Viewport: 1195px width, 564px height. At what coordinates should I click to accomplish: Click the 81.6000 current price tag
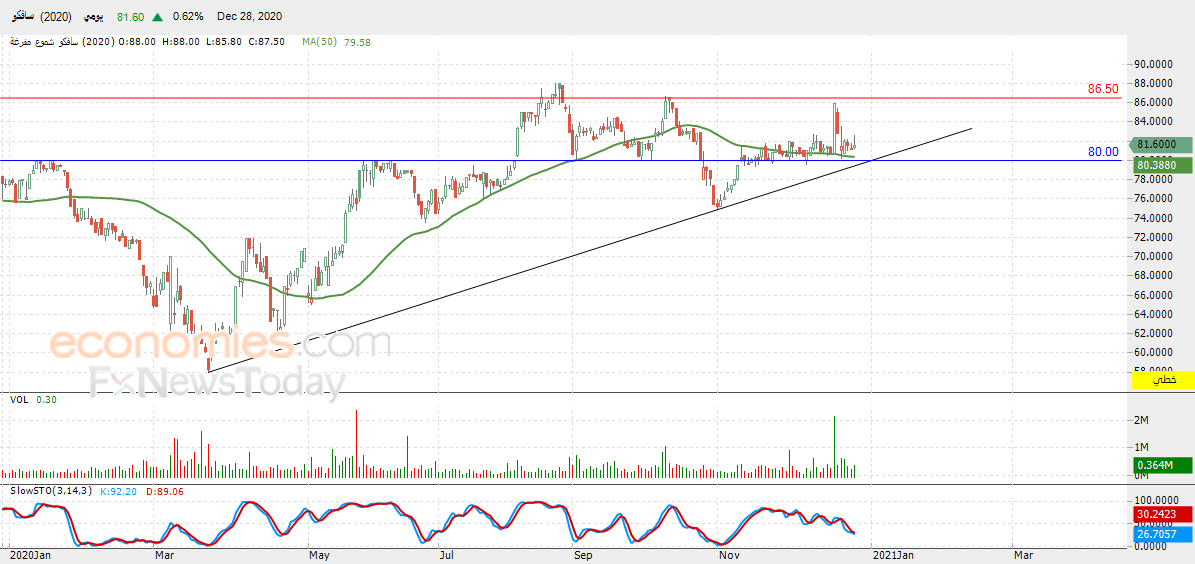point(1158,144)
